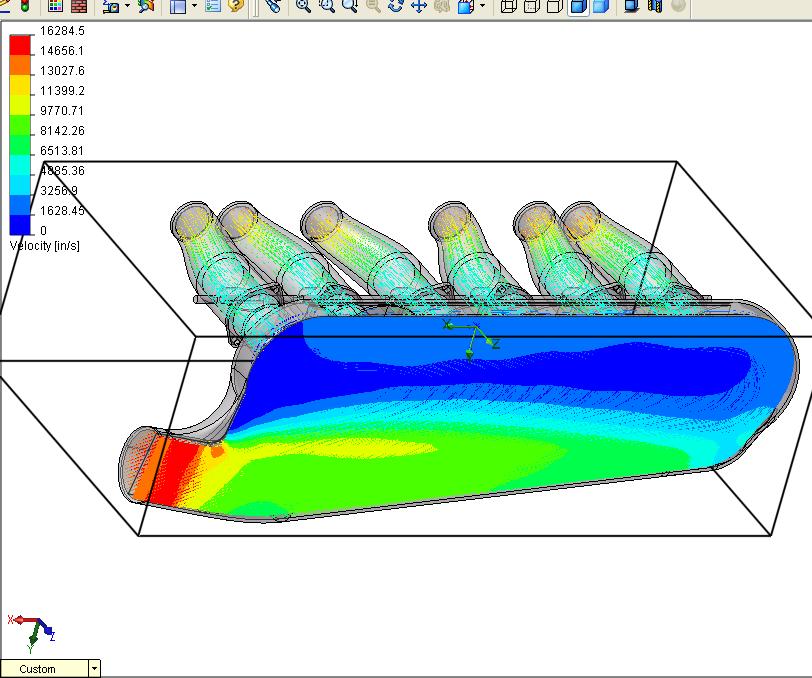Click the brick wall texture icon
Image resolution: width=812 pixels, height=678 pixels.
(79, 5)
